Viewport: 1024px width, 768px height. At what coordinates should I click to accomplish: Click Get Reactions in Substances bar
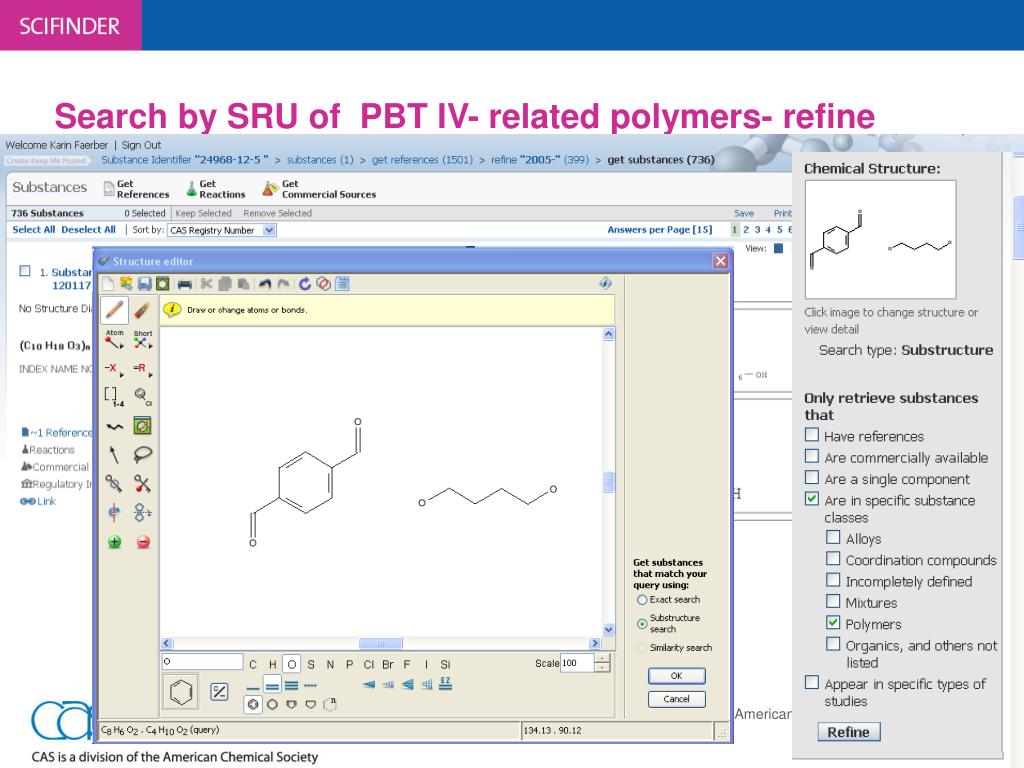216,189
